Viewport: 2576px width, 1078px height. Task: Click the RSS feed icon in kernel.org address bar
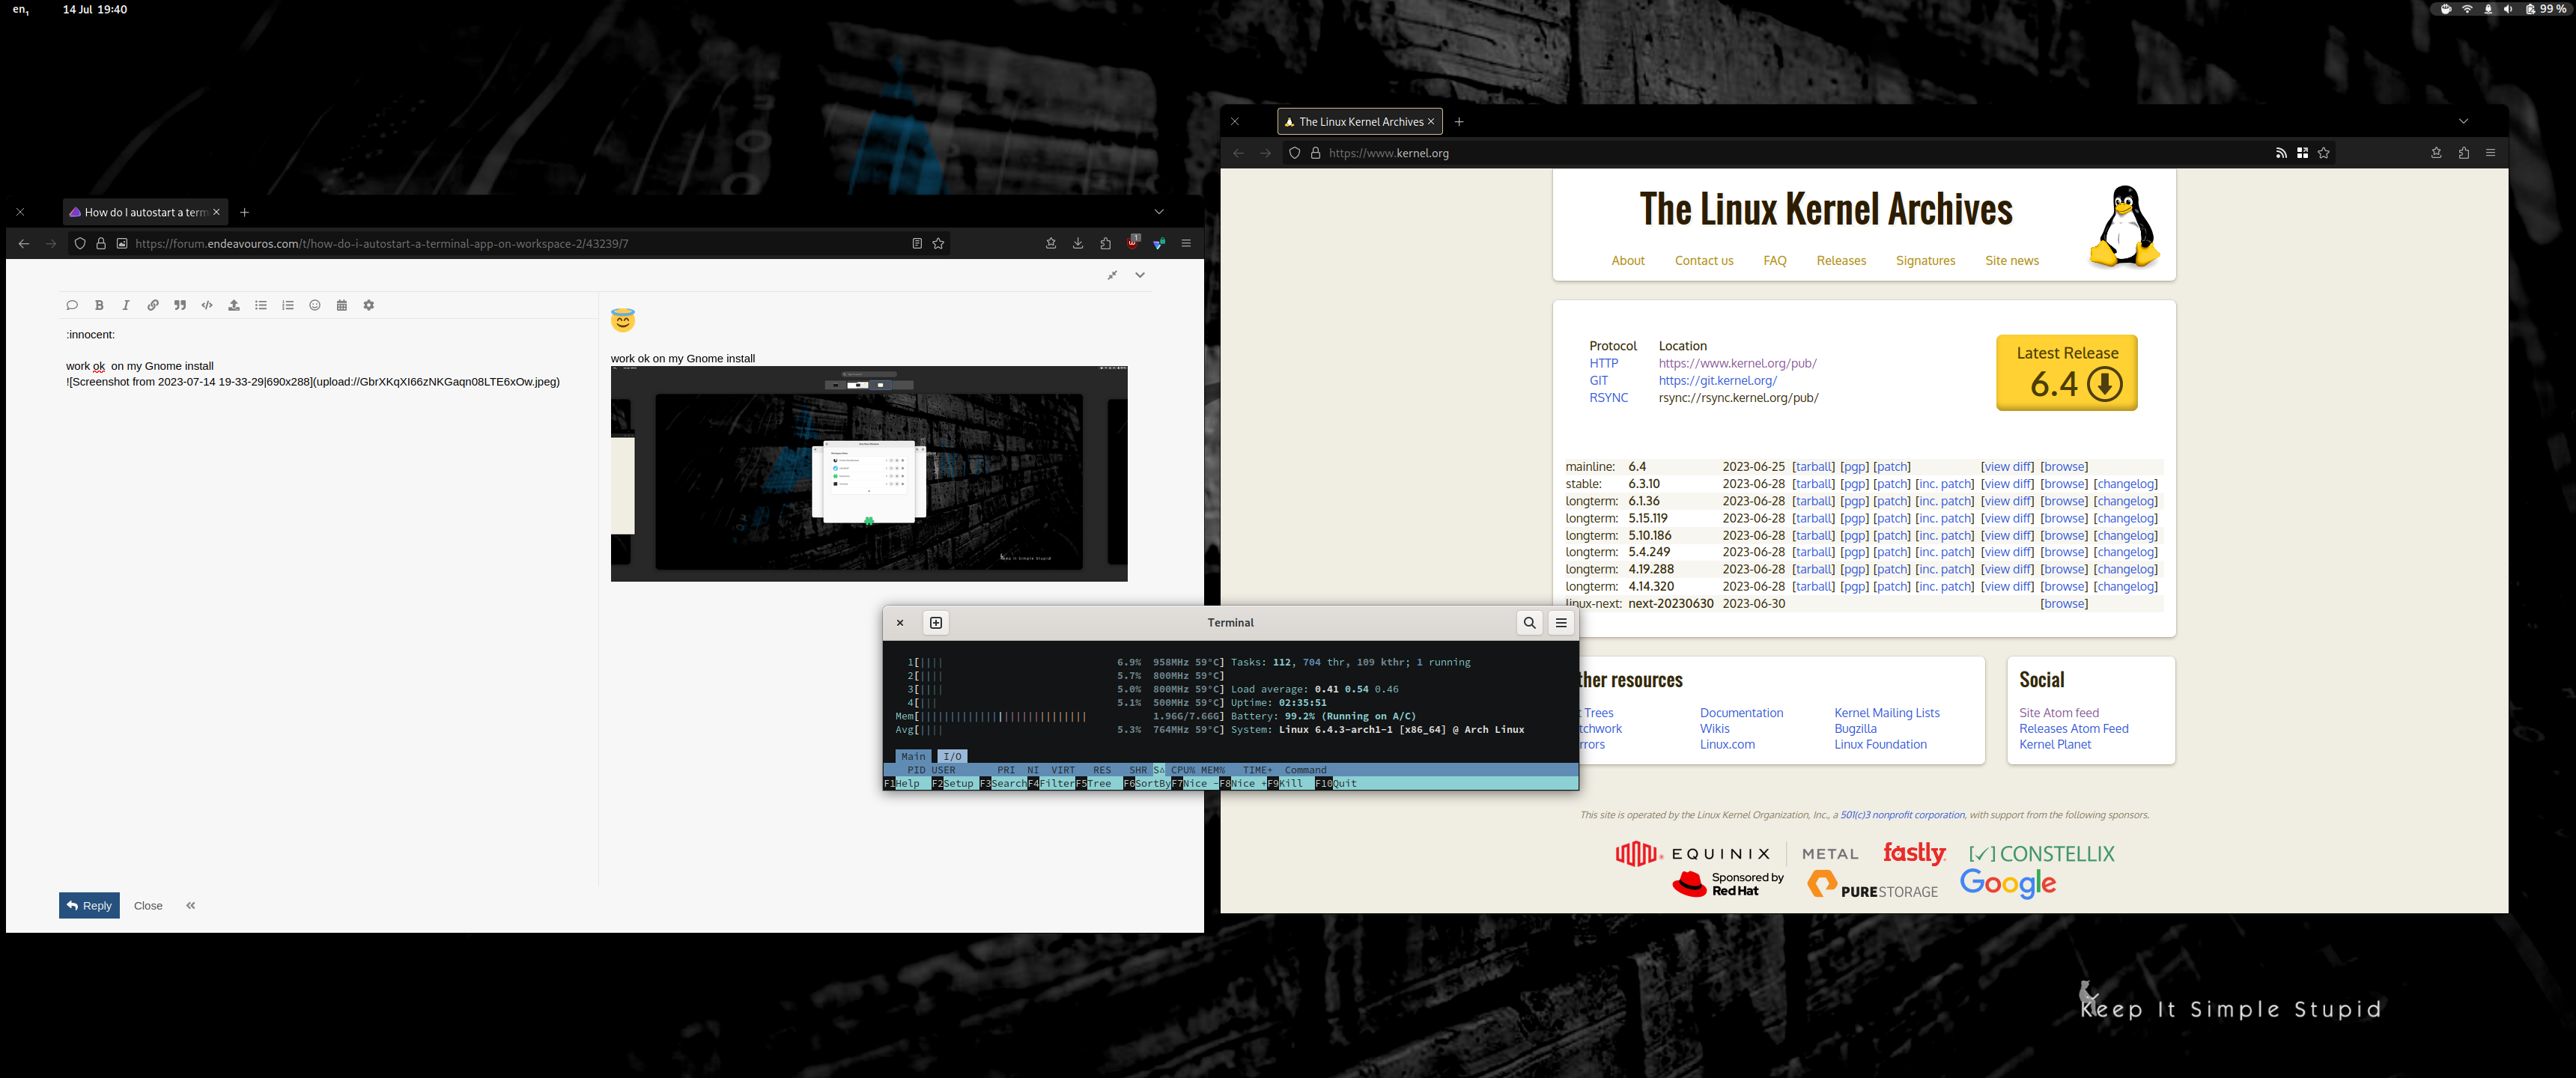pos(2281,153)
